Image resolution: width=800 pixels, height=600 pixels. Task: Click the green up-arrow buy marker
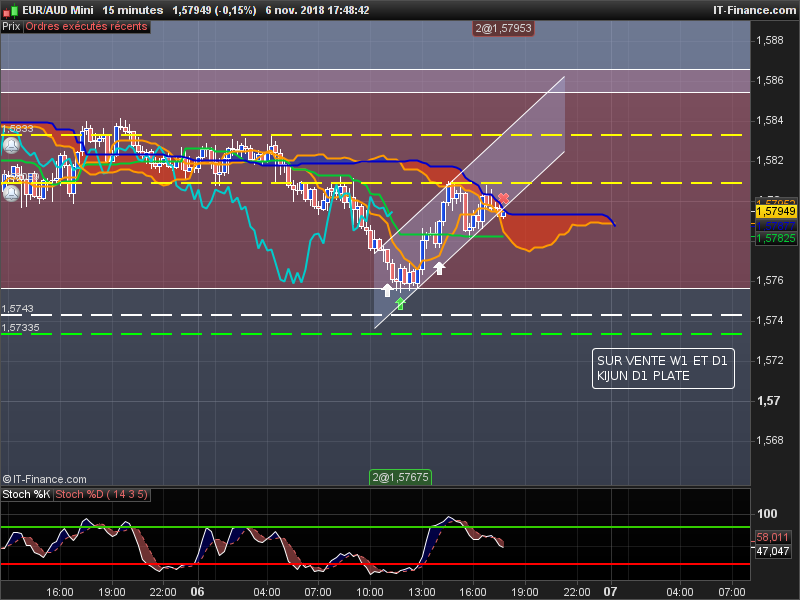click(x=401, y=304)
